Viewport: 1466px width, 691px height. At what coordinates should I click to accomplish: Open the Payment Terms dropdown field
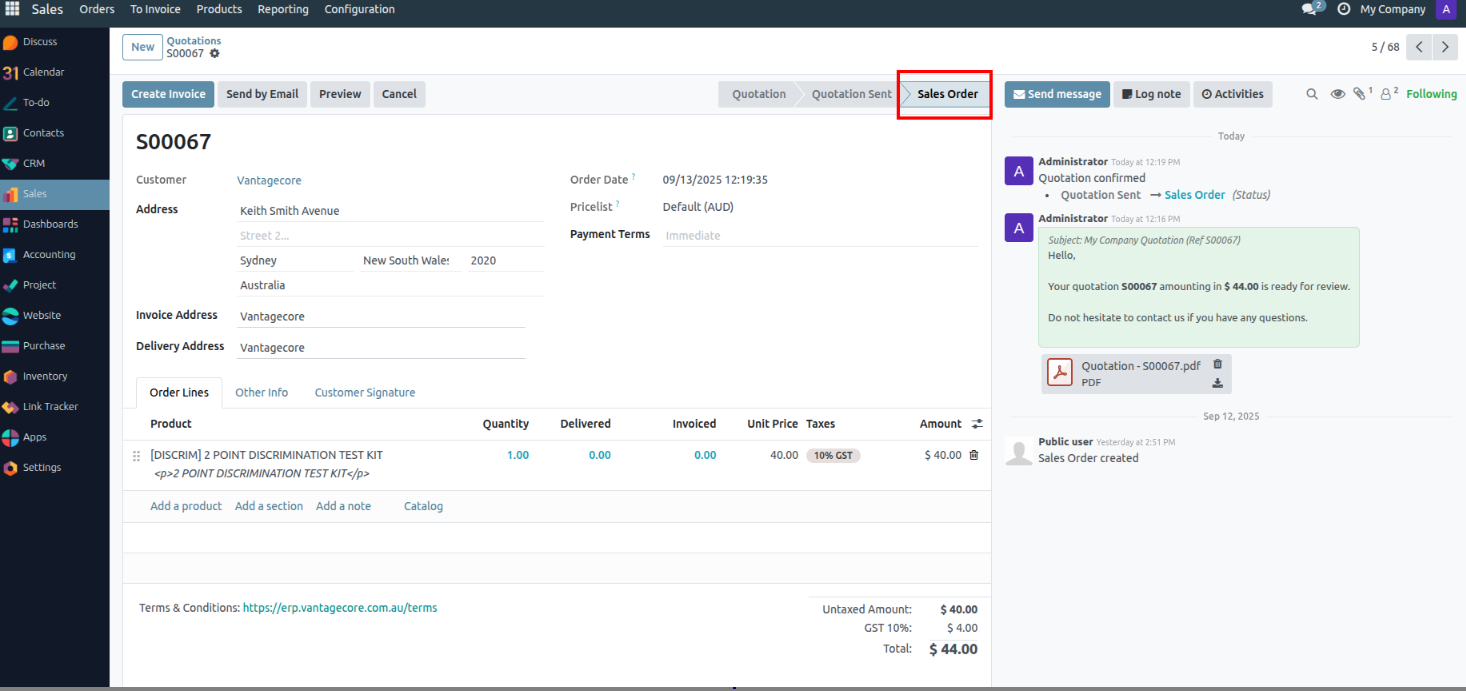(x=818, y=236)
